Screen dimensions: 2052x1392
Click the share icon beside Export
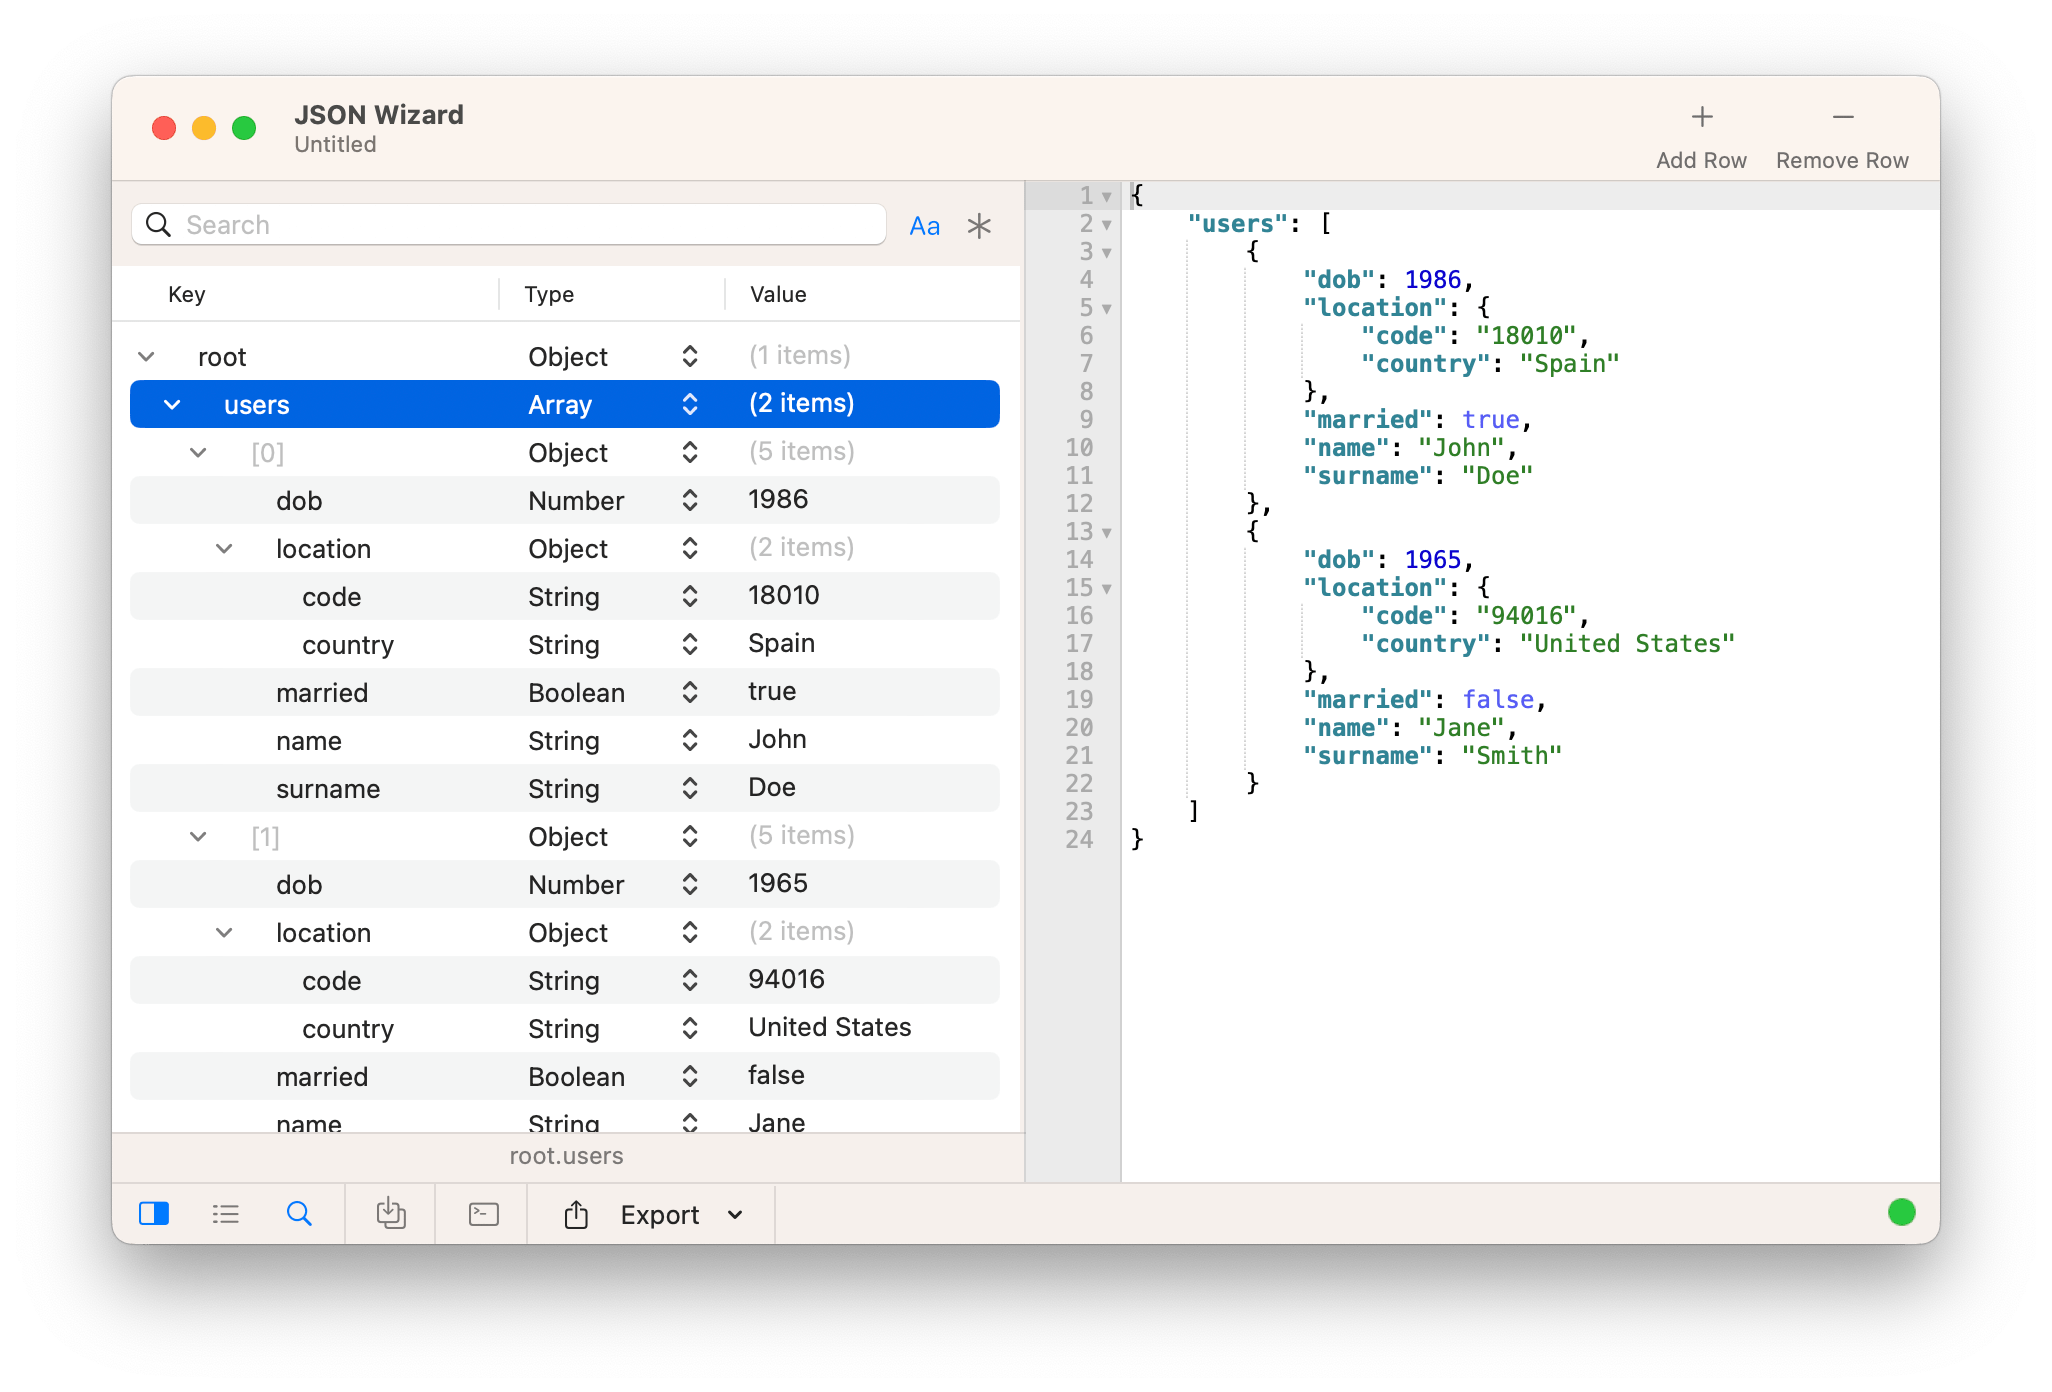point(576,1215)
